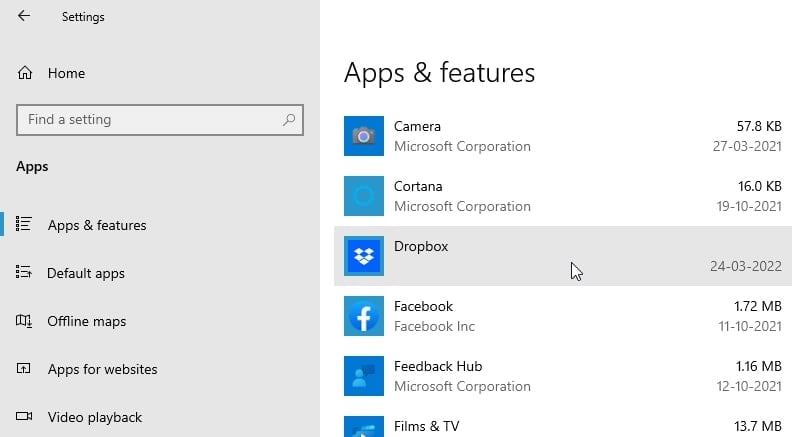Open Default apps settings
808x437 pixels.
click(86, 273)
